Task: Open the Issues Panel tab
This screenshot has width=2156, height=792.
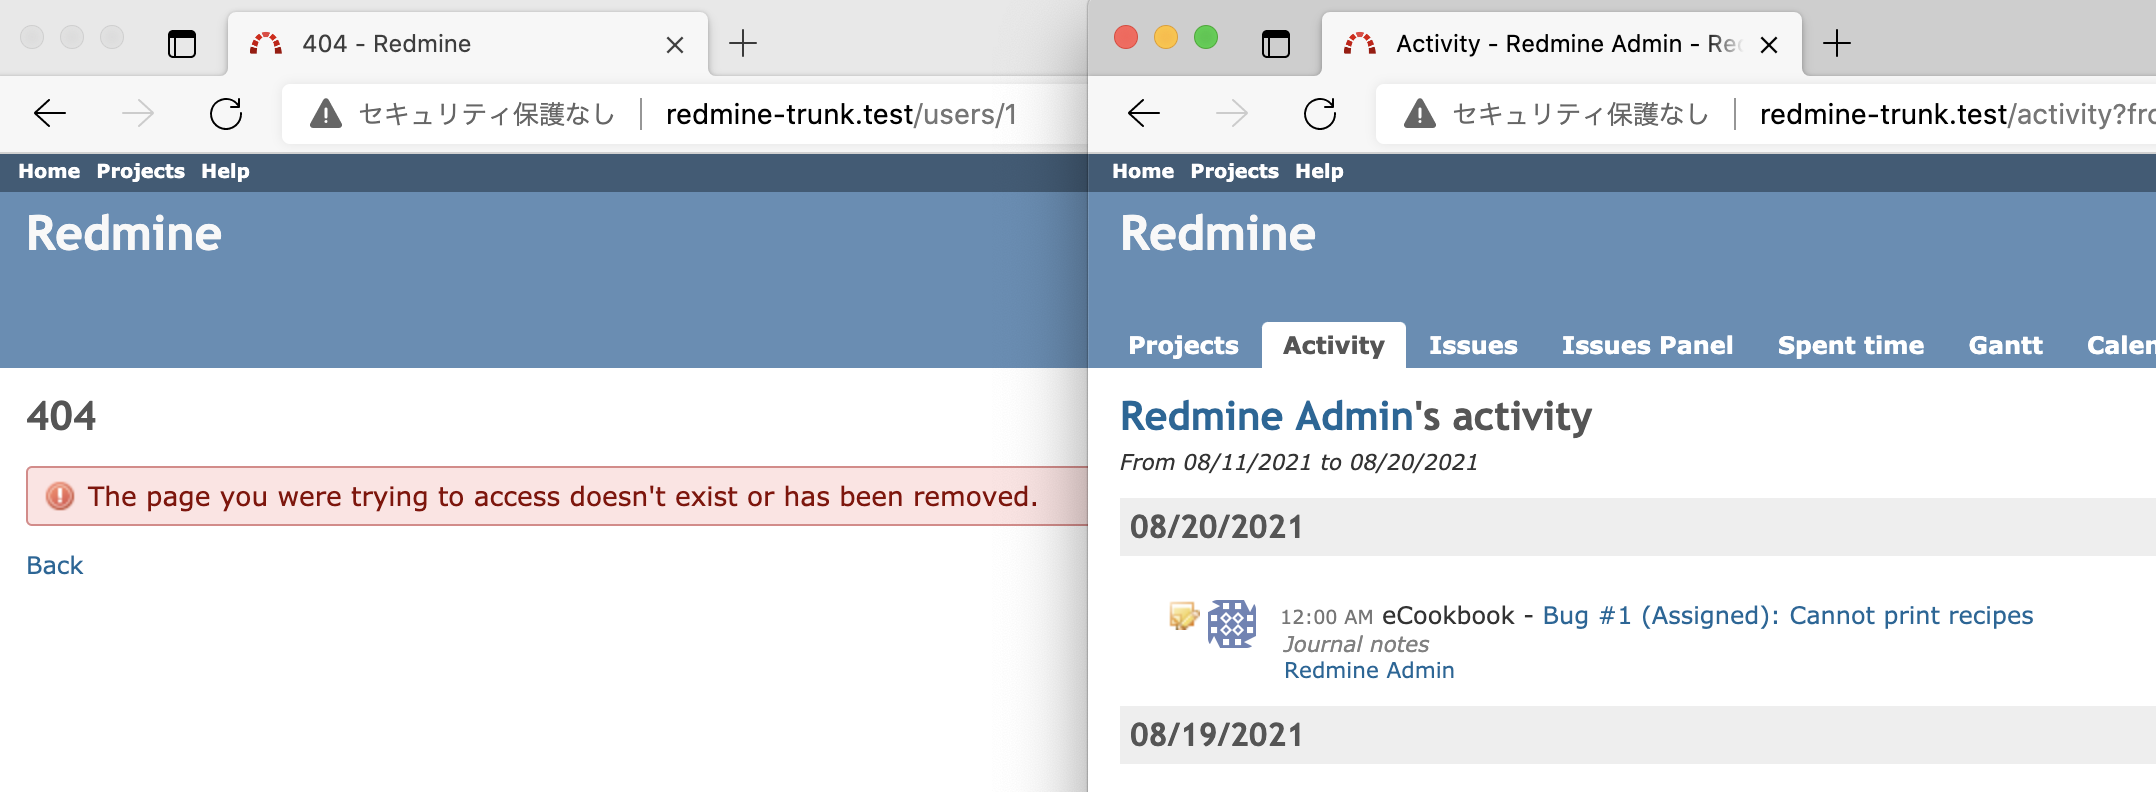Action: [1647, 345]
